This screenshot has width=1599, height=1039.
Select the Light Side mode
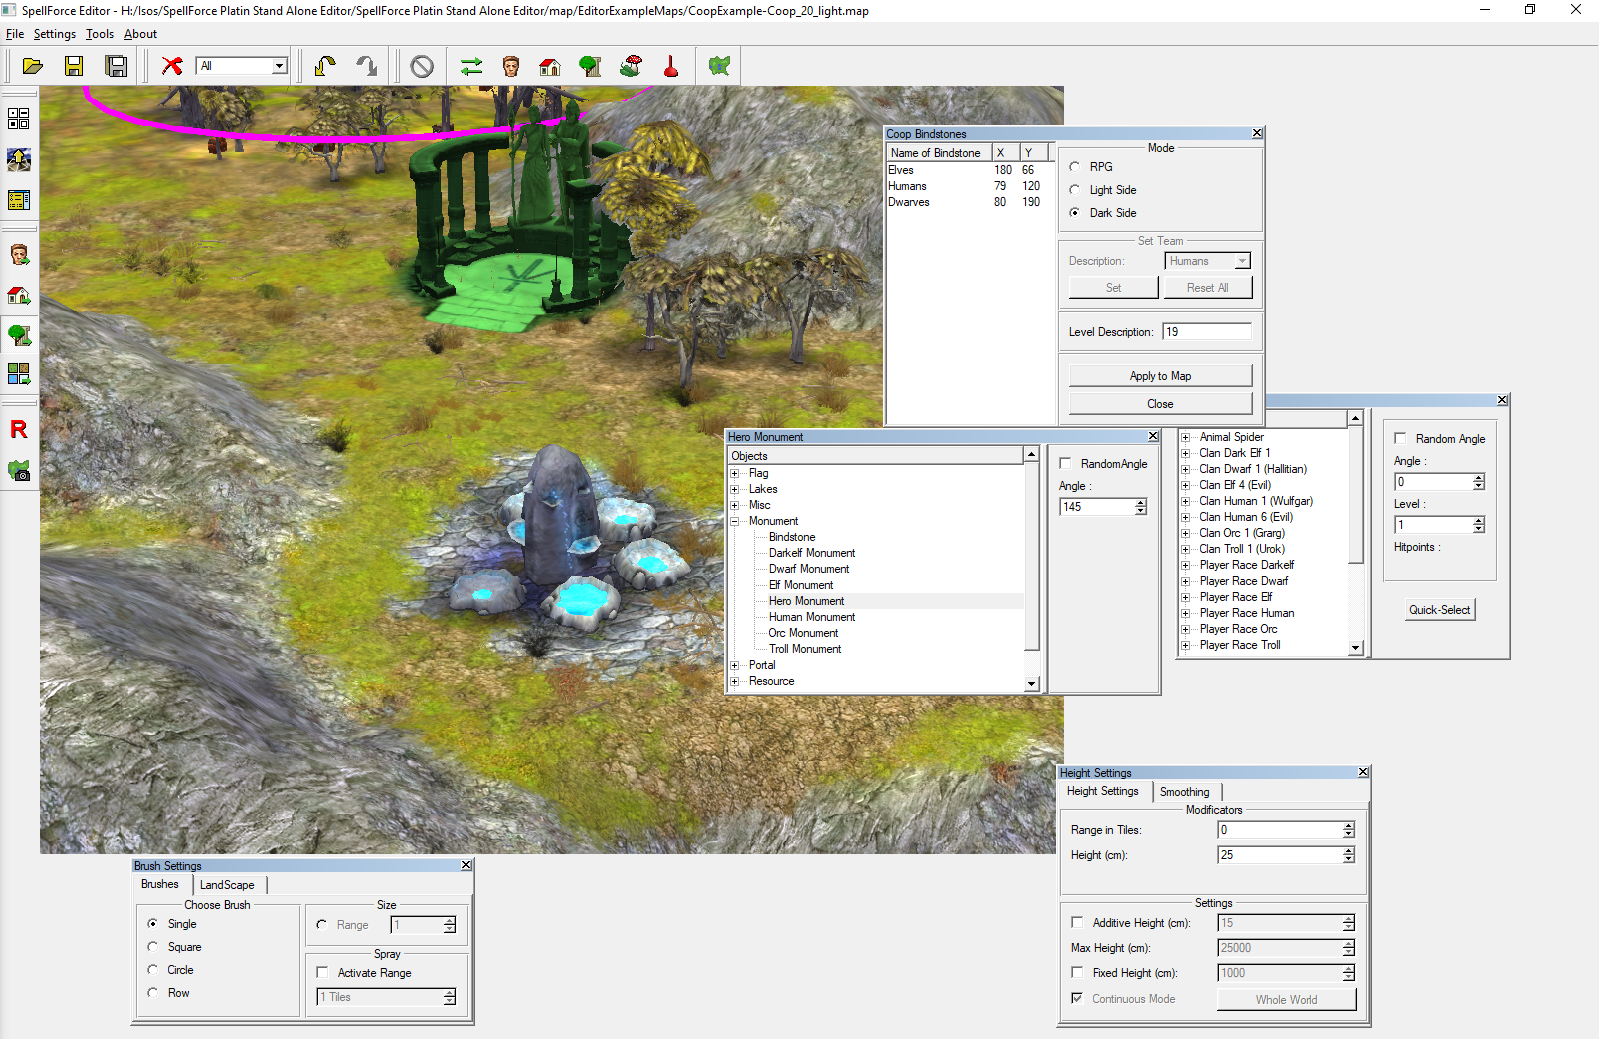pyautogui.click(x=1075, y=190)
